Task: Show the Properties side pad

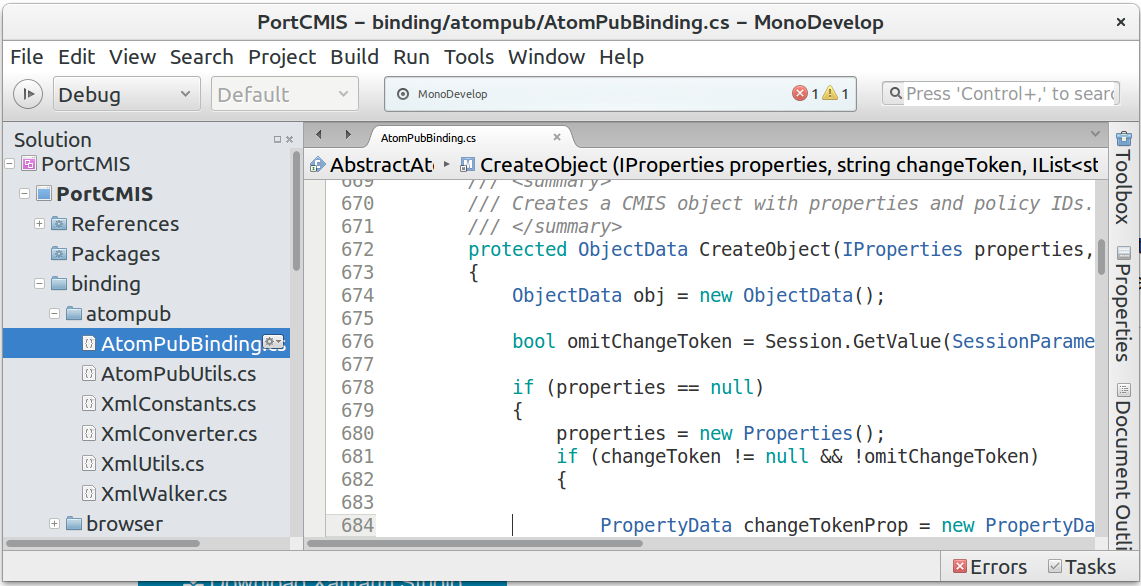Action: [1124, 304]
